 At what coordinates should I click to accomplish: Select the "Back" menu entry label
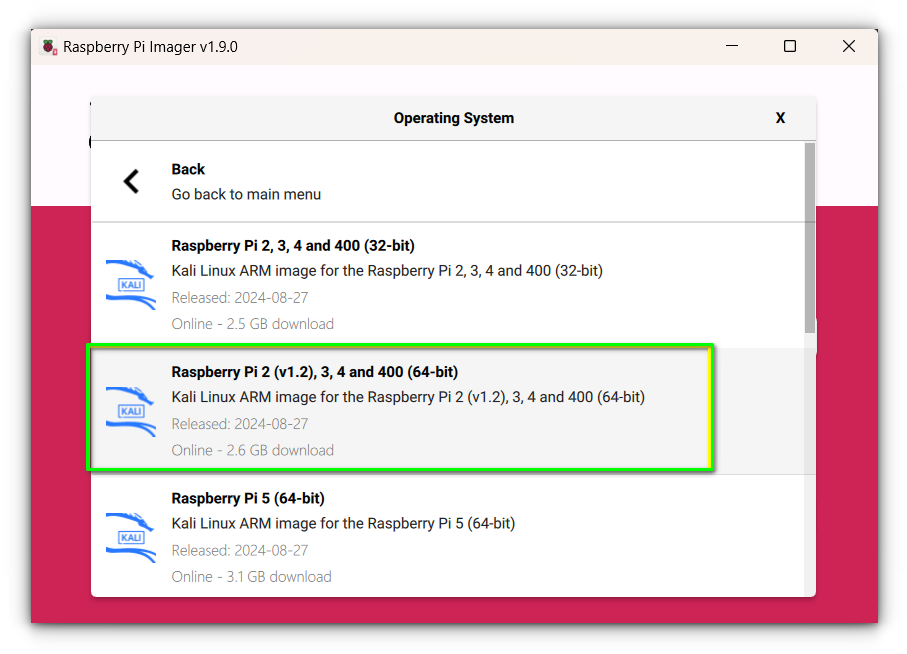pyautogui.click(x=188, y=169)
